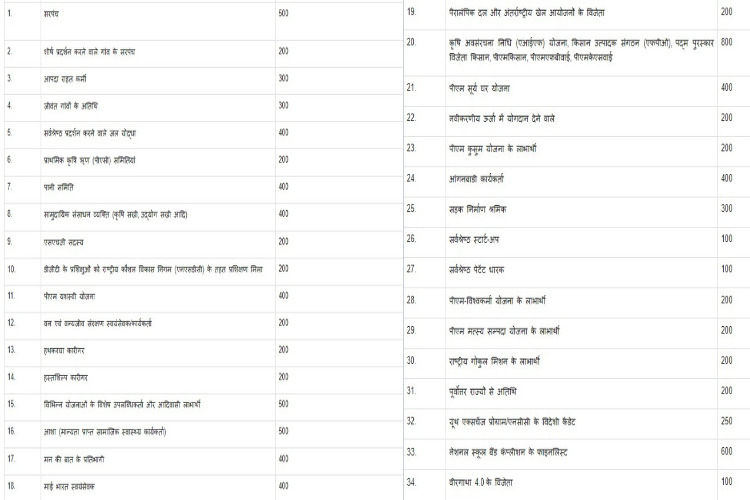Click the सर्वश्रेष्ठ पेटेंट धारक row
Screen dimensions: 750x500
(x=576, y=272)
